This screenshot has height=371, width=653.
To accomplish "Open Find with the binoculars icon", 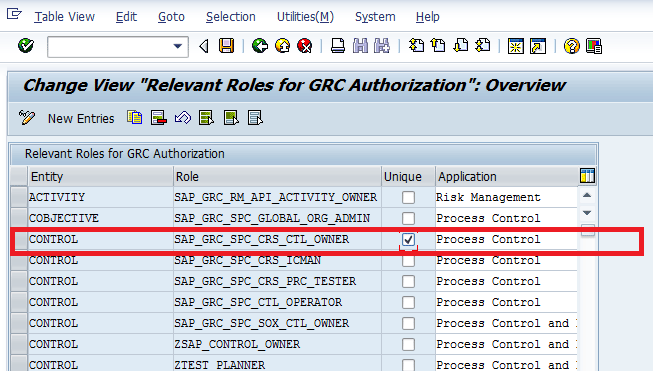I will point(360,46).
